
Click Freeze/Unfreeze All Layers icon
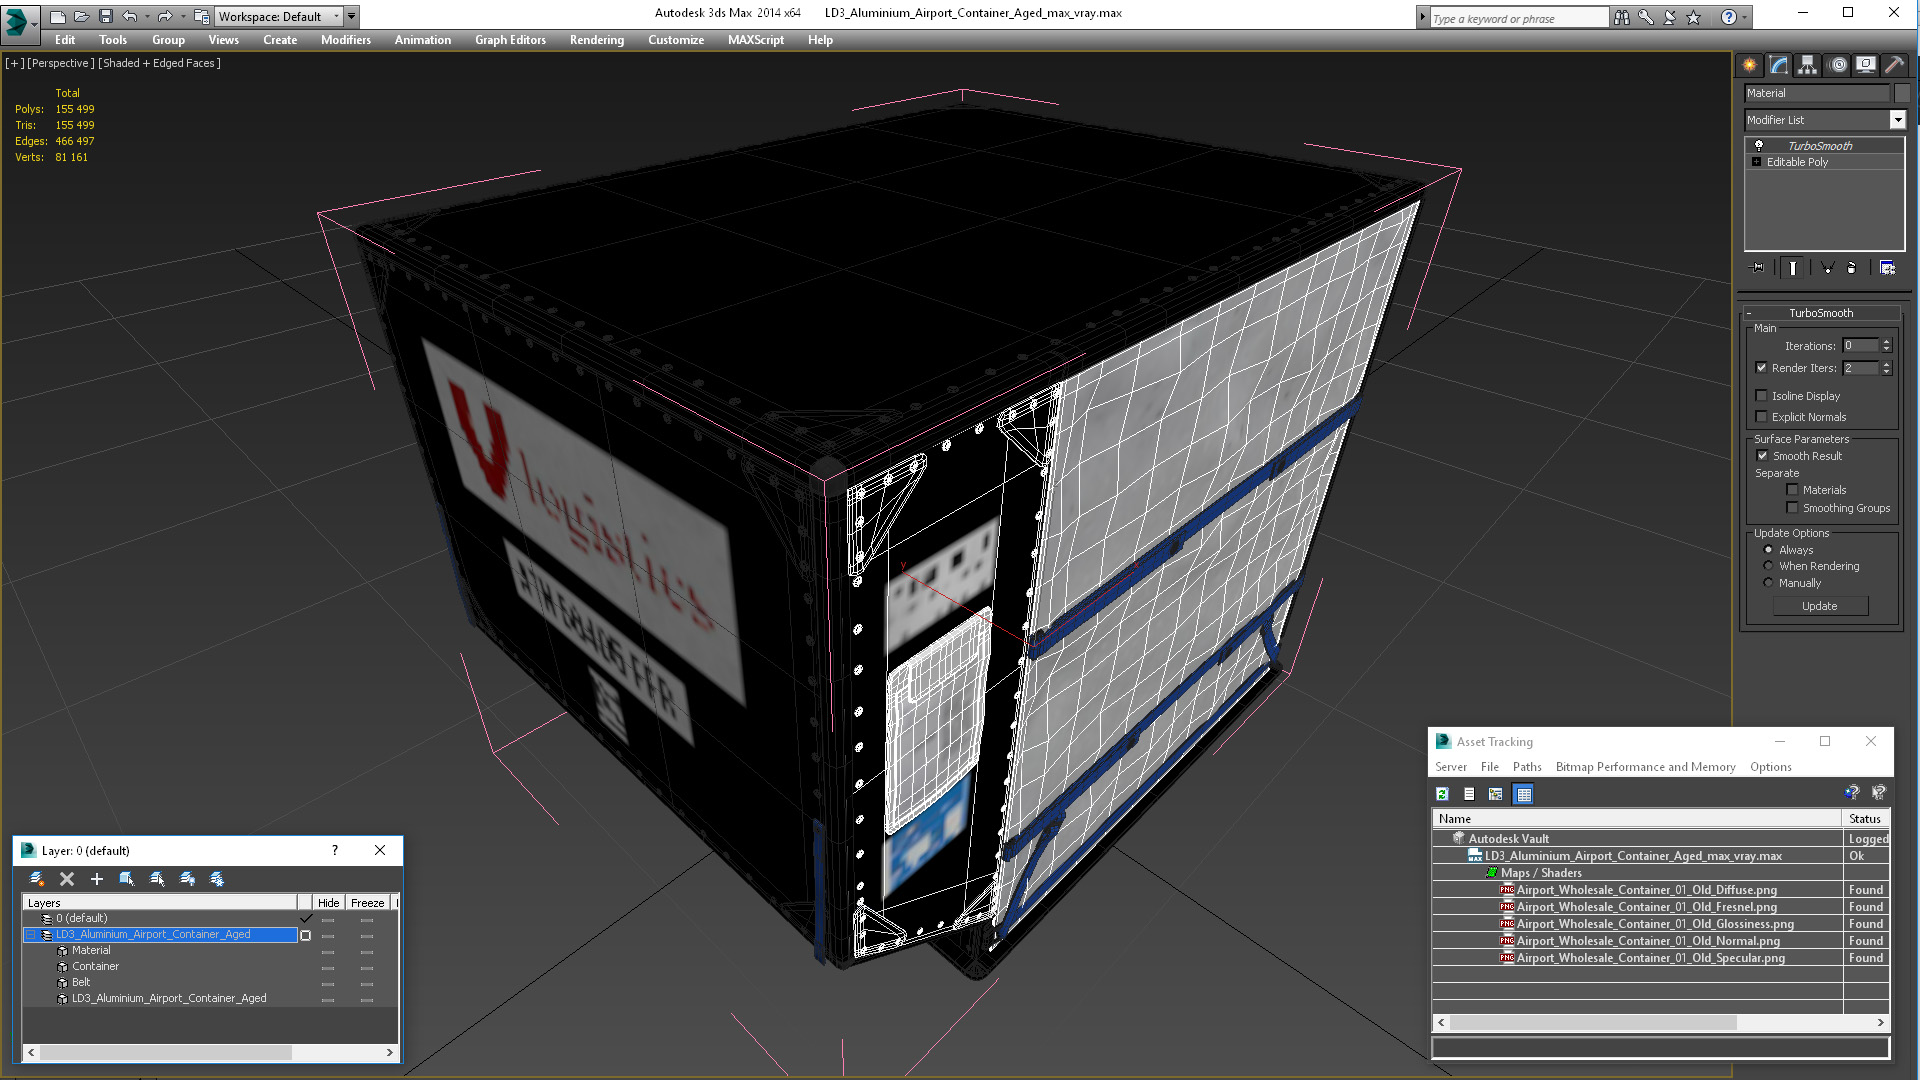point(217,879)
